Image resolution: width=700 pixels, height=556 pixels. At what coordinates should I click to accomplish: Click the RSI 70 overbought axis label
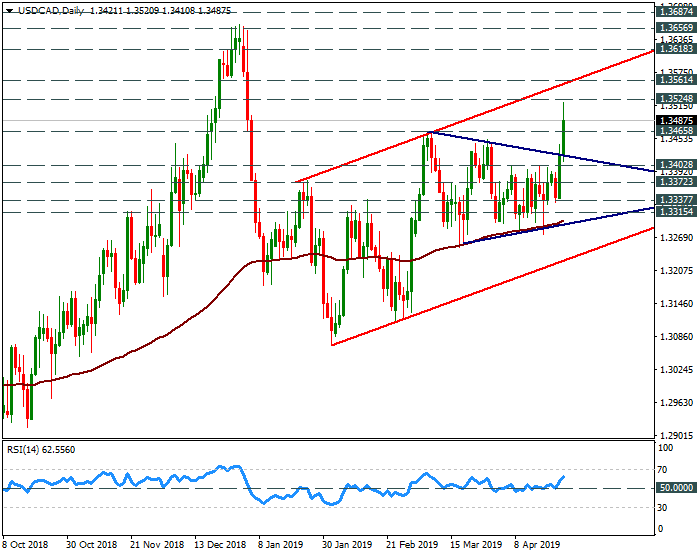click(662, 469)
